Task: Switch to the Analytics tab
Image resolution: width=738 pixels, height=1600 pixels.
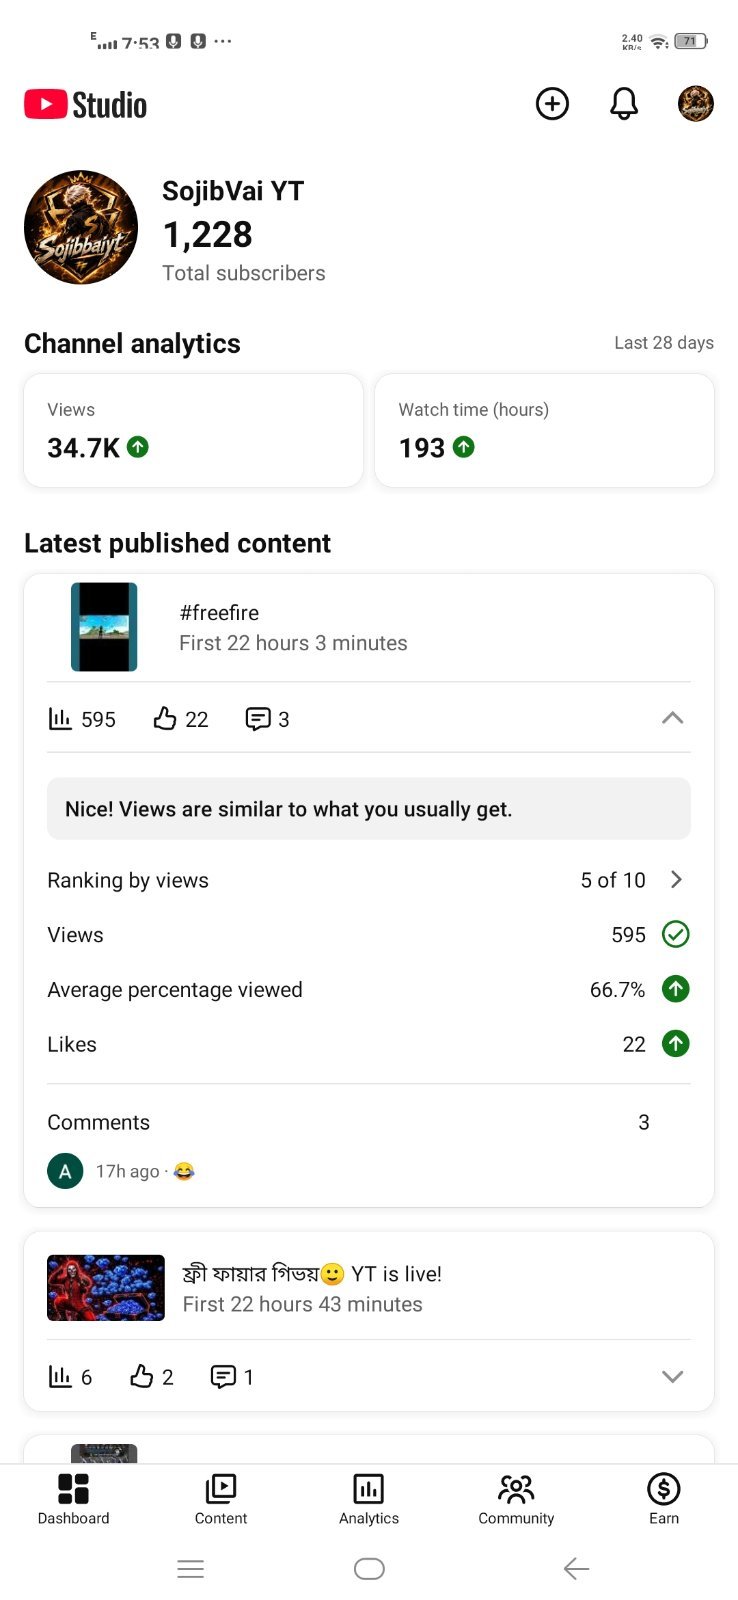Action: pos(369,1499)
